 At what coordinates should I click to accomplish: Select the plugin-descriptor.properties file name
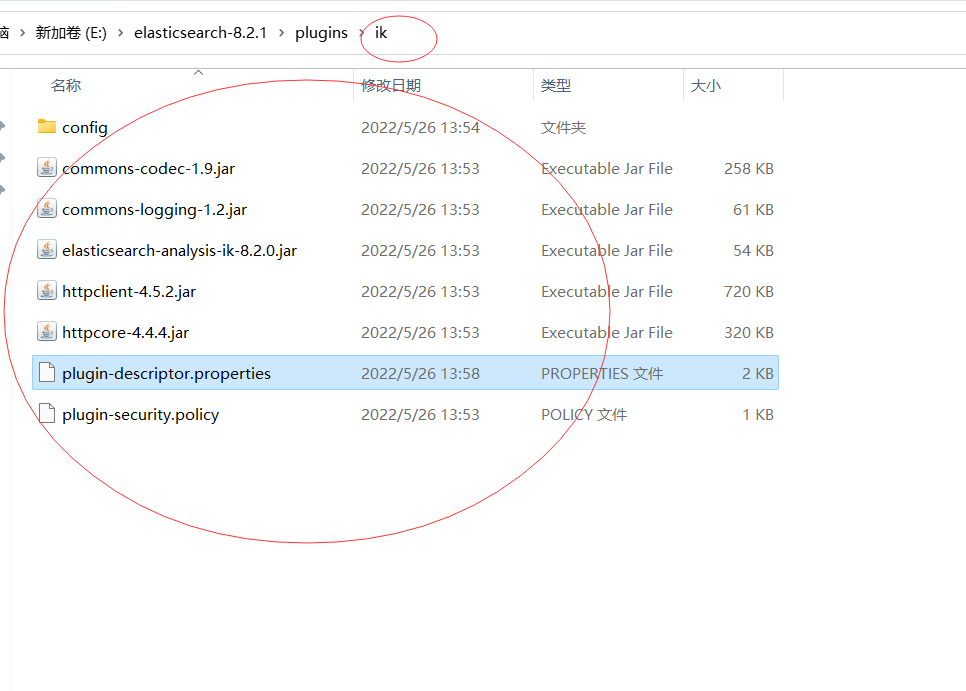(166, 373)
